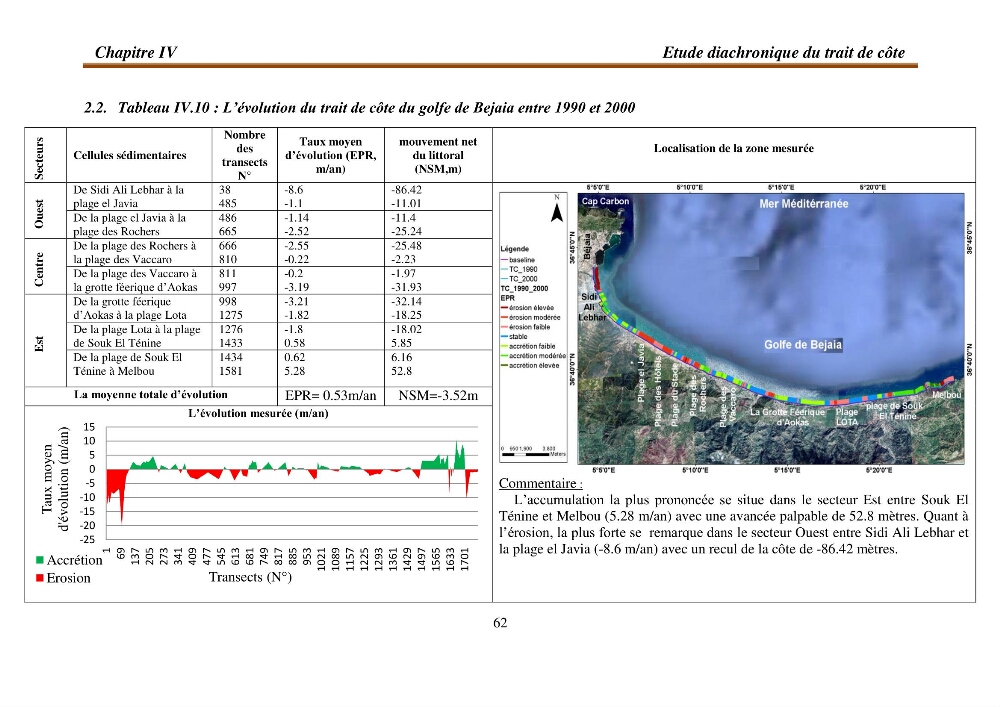Click the 'Commentaire :' underlined heading
1000x707 pixels.
[x=540, y=483]
